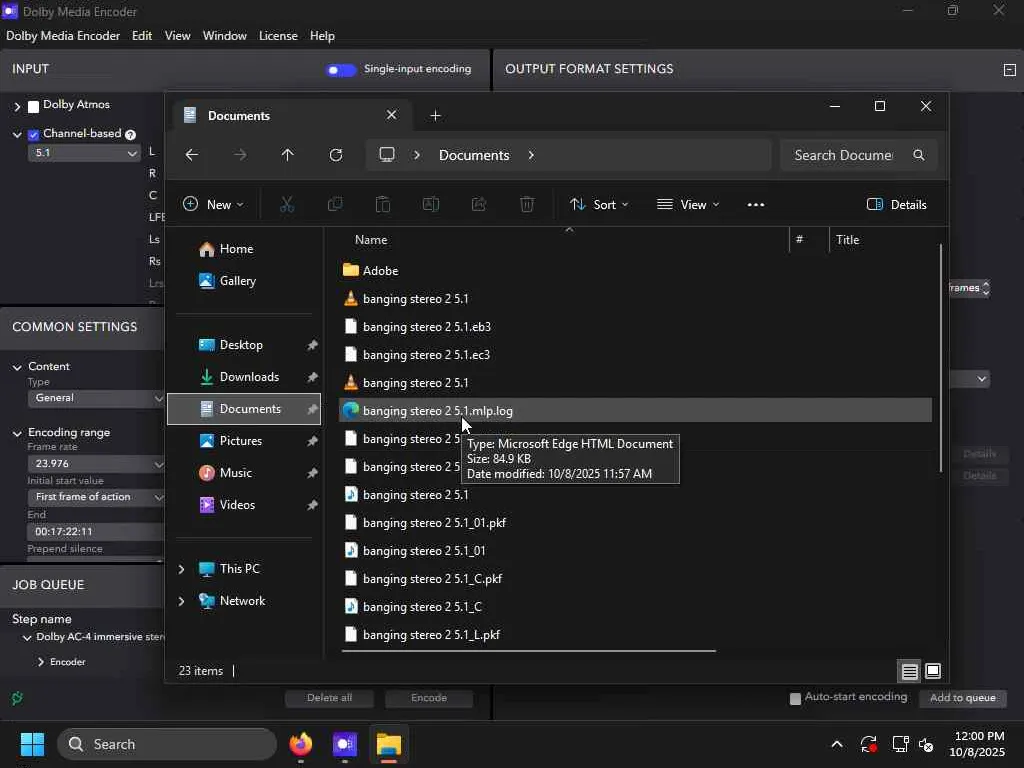Open the Help menu

(x=322, y=36)
